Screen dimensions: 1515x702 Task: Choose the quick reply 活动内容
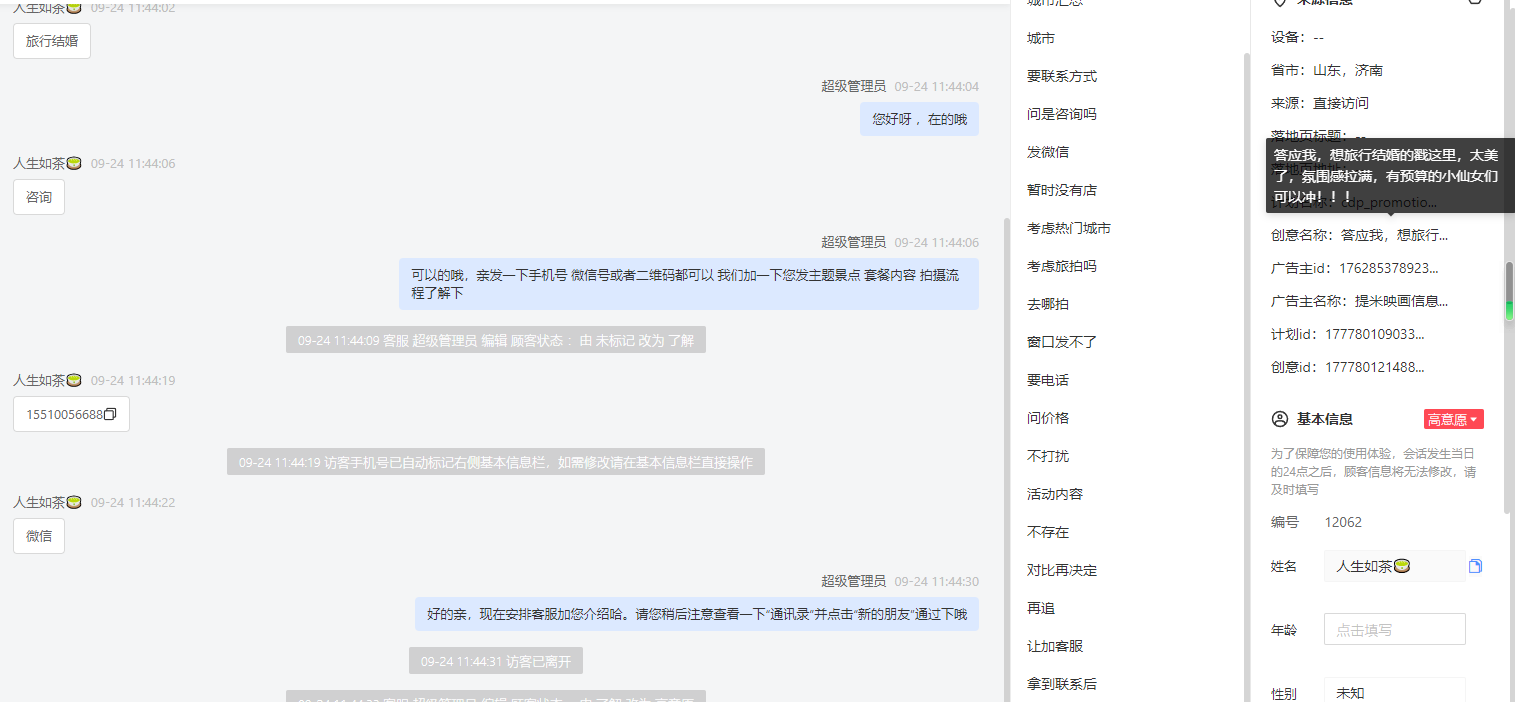point(1055,494)
